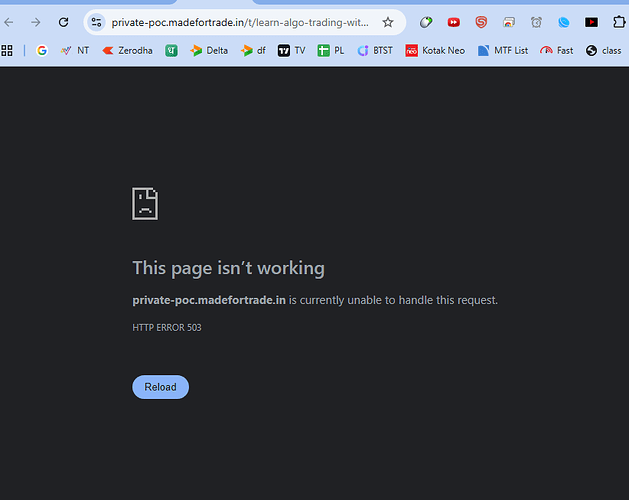Open the Fast bookmark
The image size is (629, 500).
556,50
